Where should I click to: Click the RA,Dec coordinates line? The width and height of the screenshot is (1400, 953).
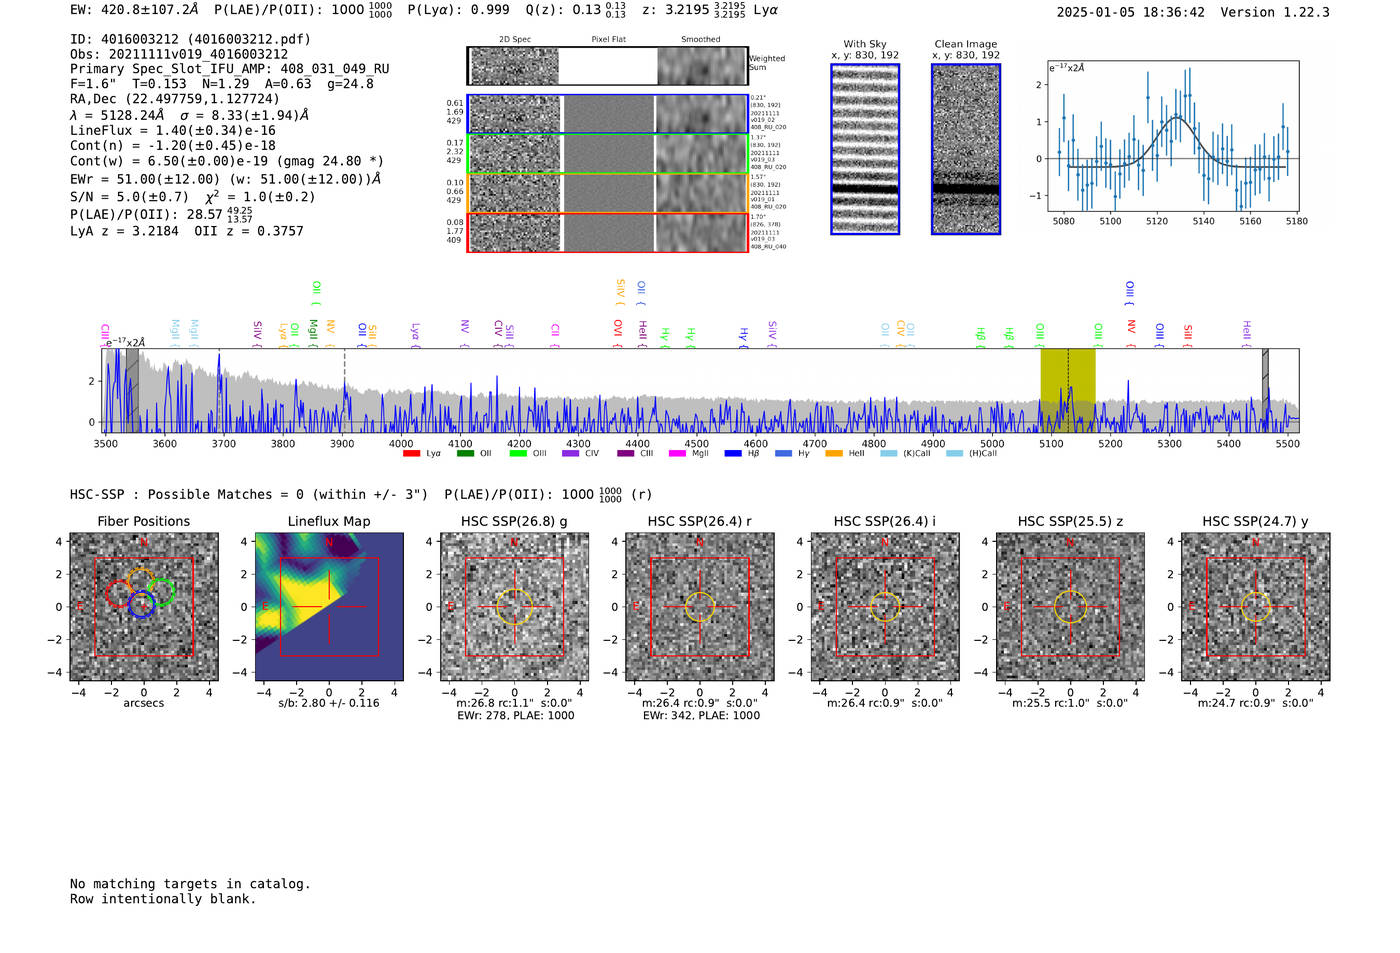click(175, 99)
